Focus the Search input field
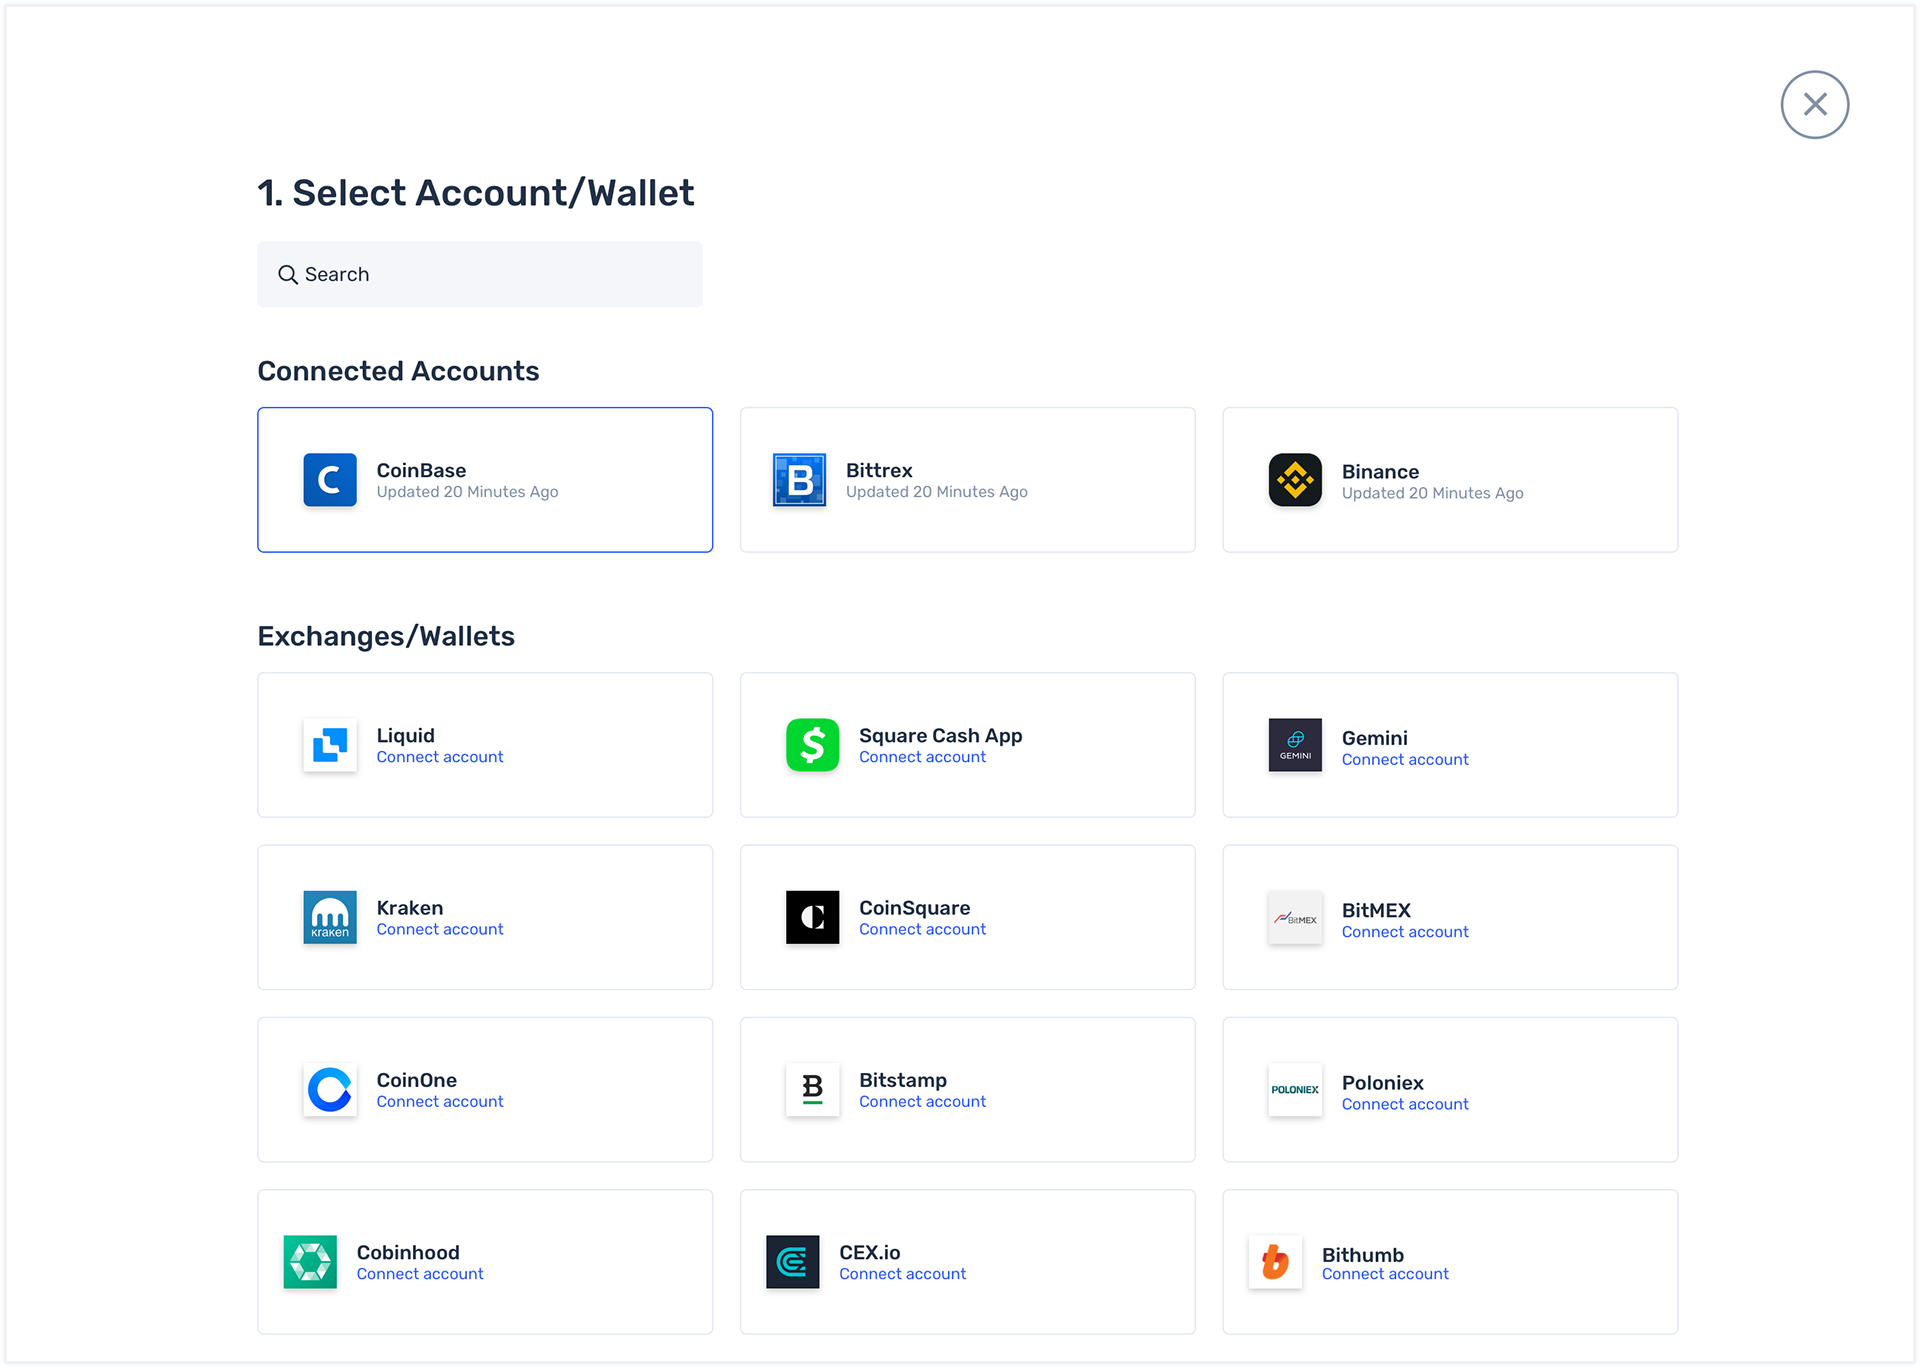This screenshot has height=1368, width=1920. [x=480, y=274]
